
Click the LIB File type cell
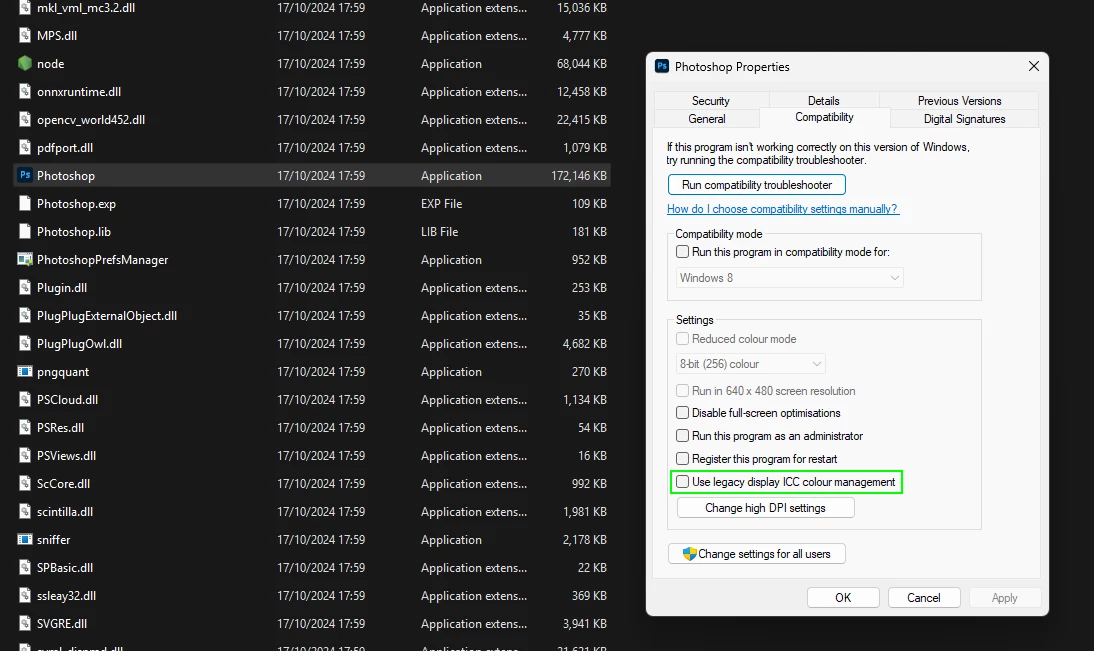coord(440,232)
